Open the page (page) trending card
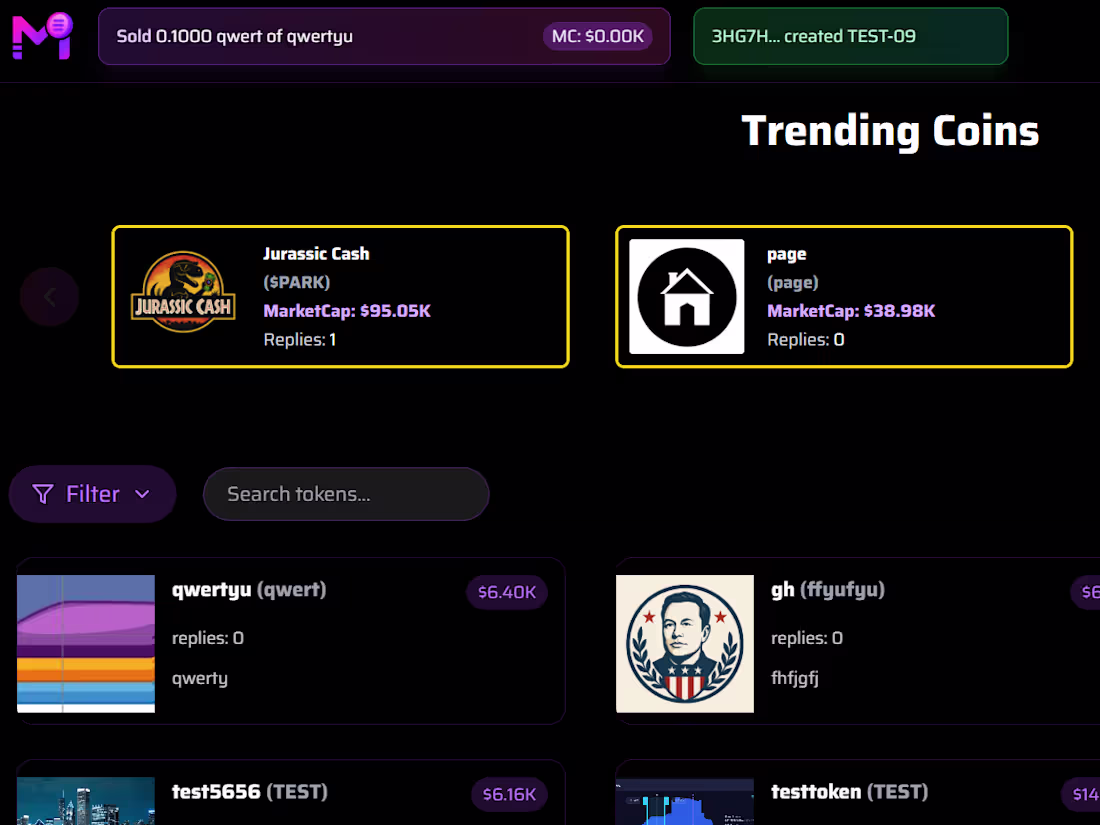1100x825 pixels. (844, 296)
